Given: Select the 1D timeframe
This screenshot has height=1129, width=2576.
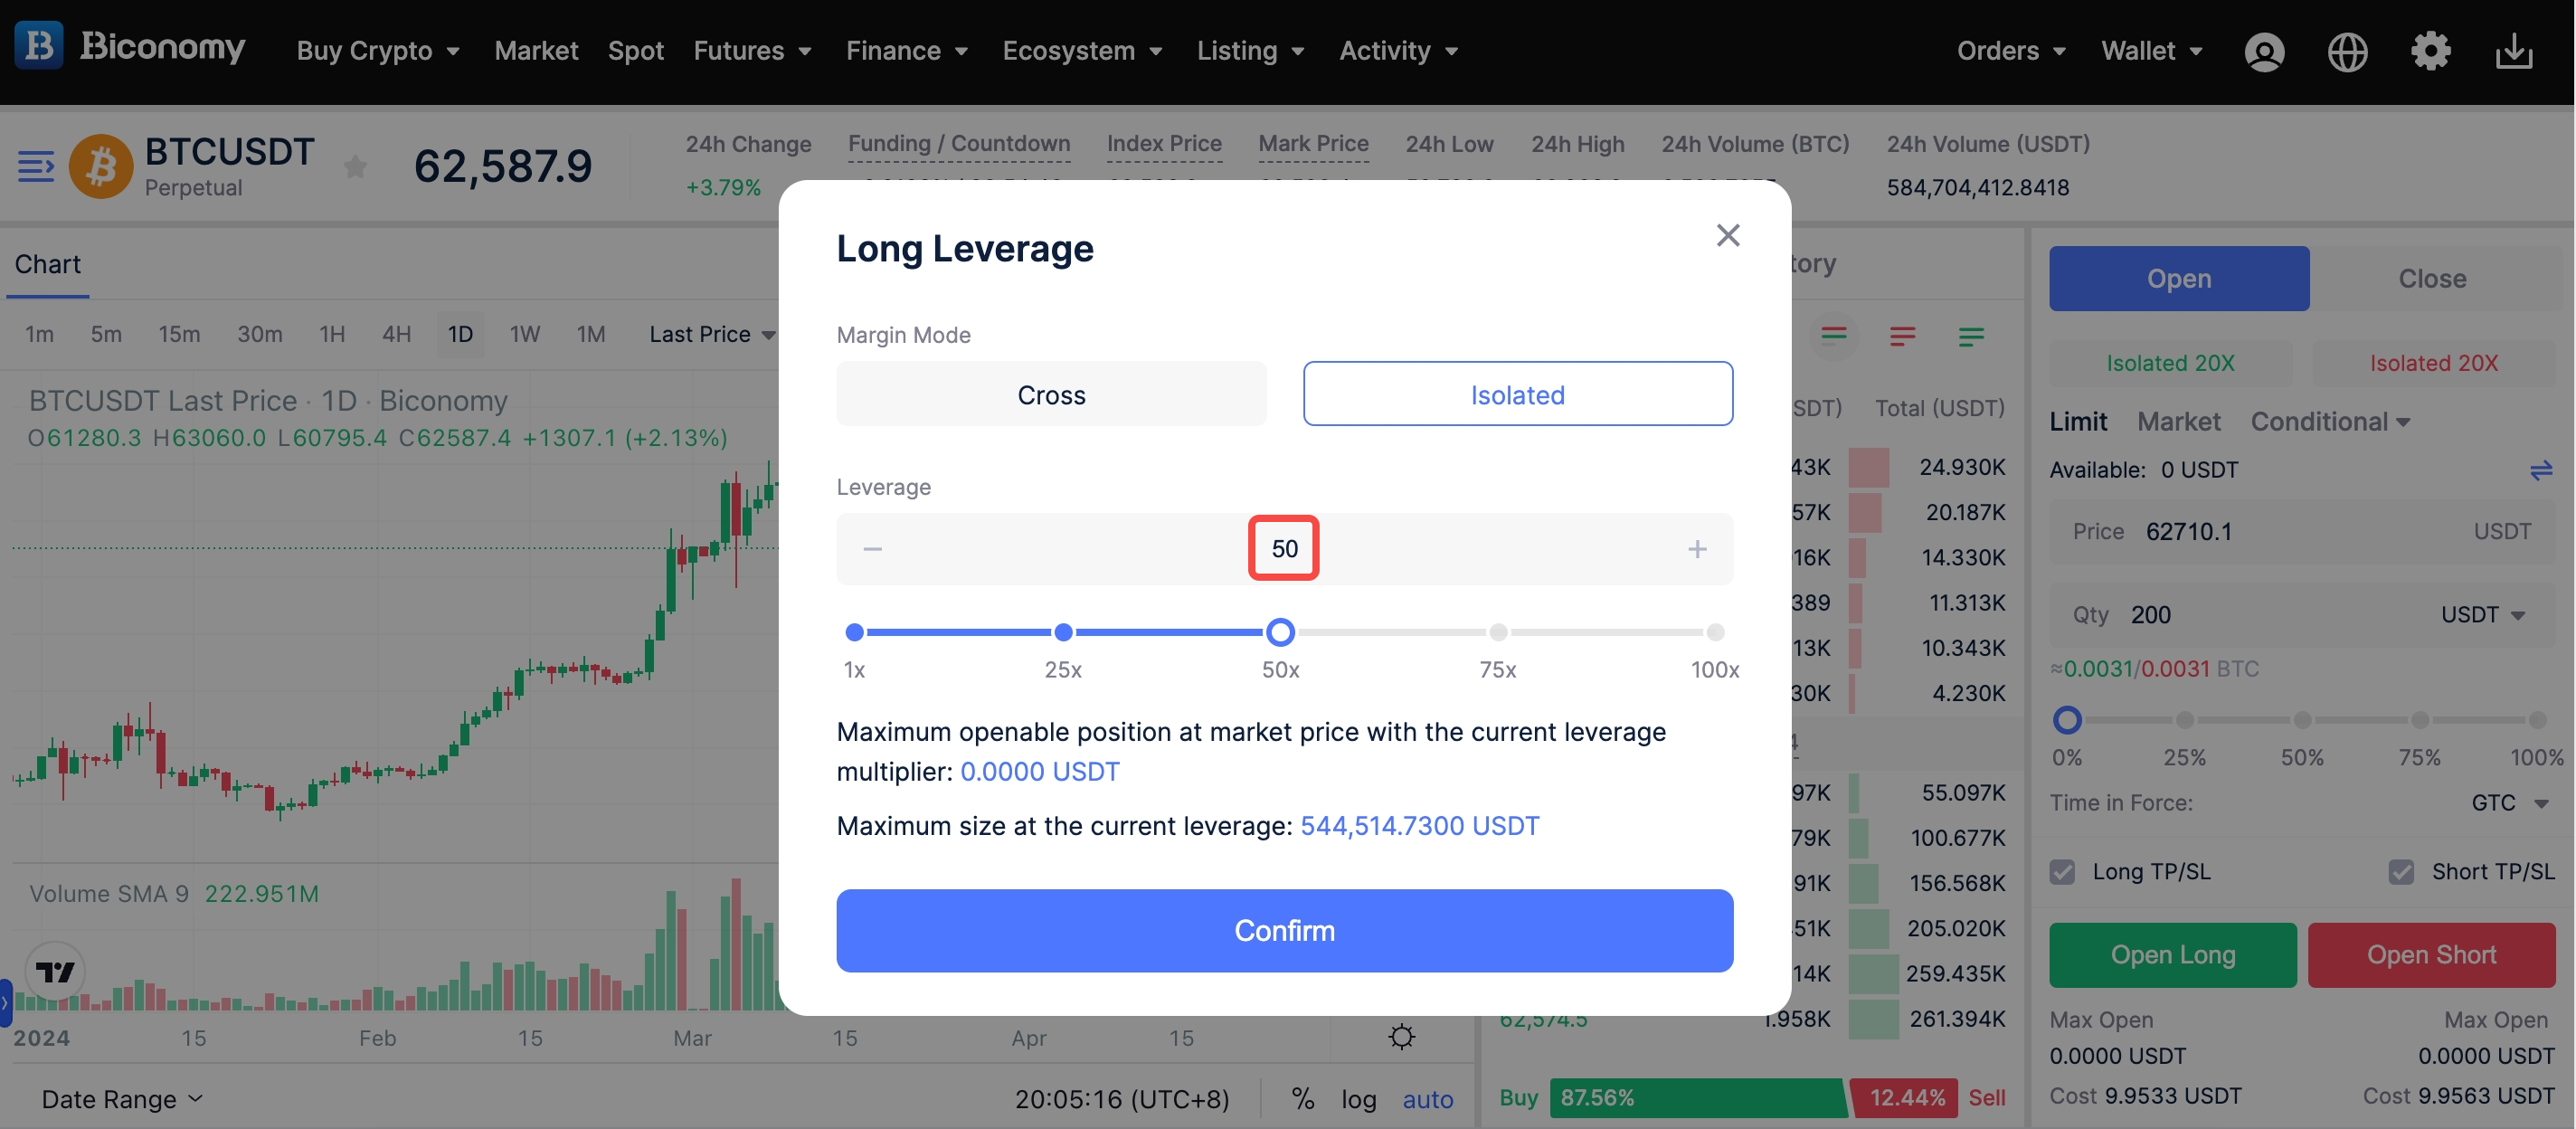Looking at the screenshot, I should pyautogui.click(x=459, y=334).
